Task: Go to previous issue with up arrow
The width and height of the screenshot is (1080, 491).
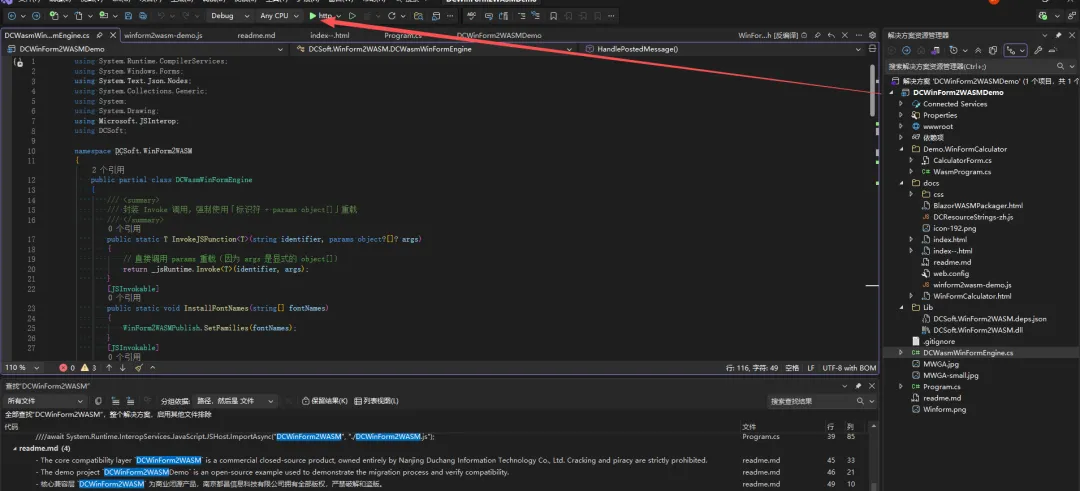Action: (109, 368)
